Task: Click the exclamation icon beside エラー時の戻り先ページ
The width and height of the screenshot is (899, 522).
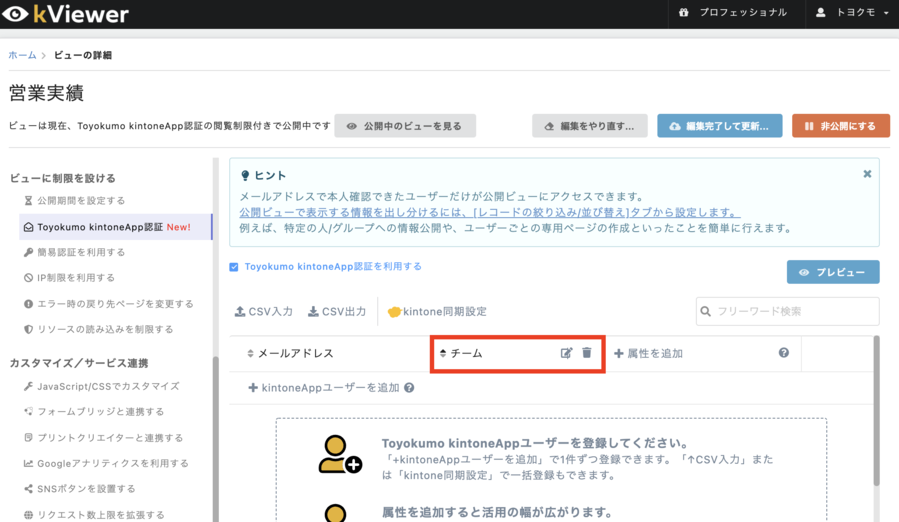Action: [28, 304]
